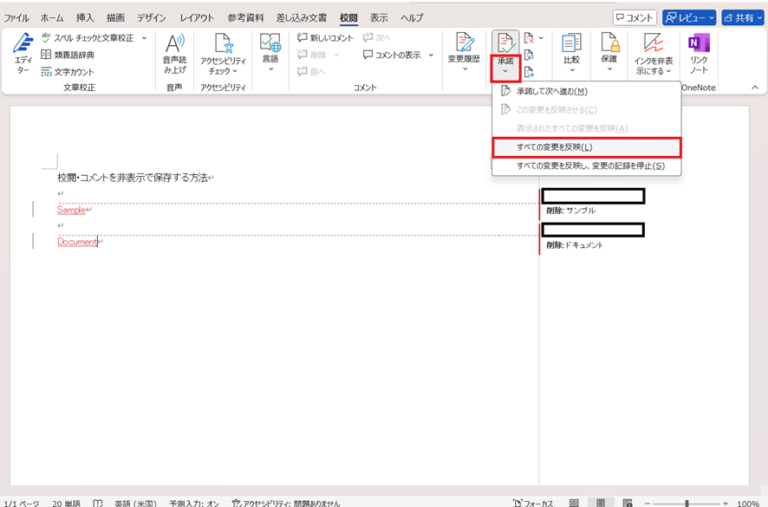This screenshot has height=507, width=768.
Task: Adjust the zoom slider in status bar
Action: [x=690, y=503]
